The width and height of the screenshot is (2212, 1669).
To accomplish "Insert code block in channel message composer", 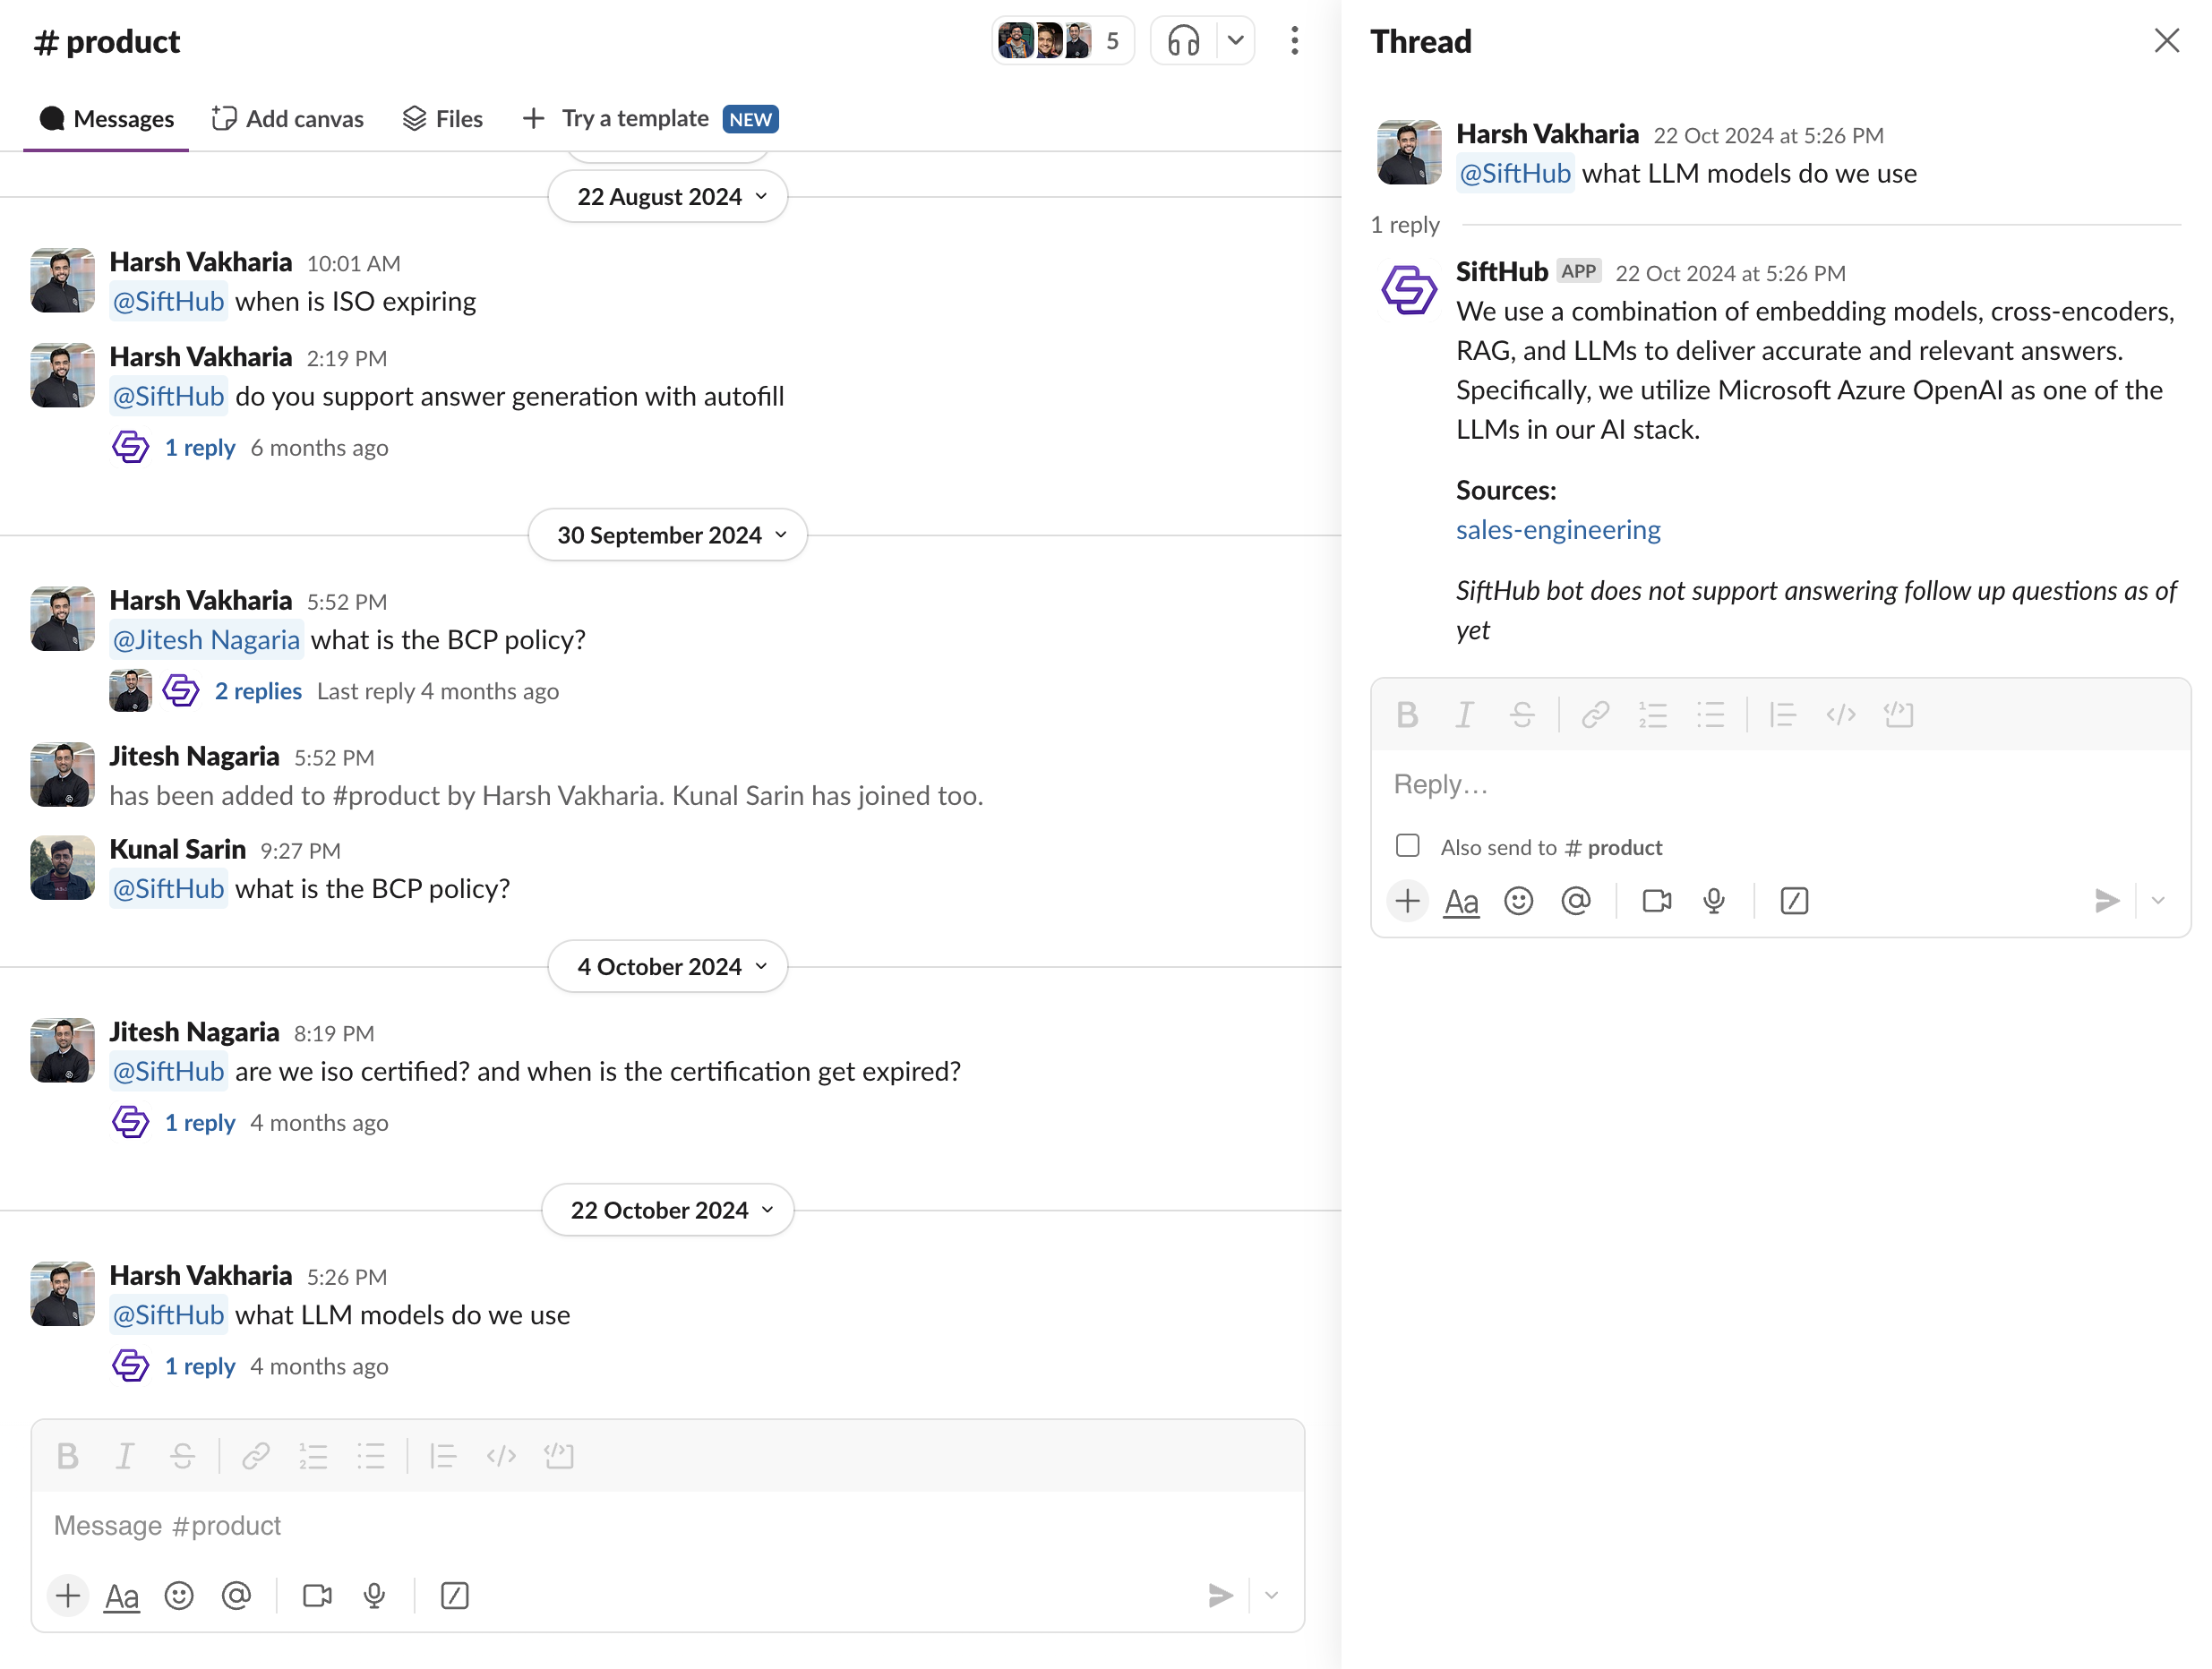I will [559, 1456].
